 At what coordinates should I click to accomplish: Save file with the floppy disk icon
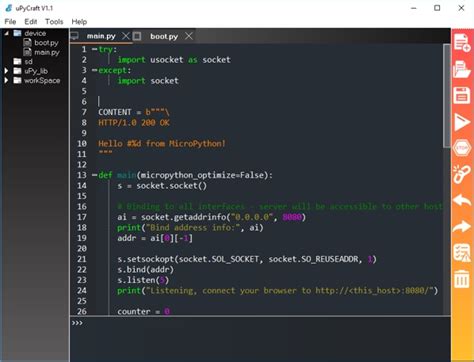point(462,96)
